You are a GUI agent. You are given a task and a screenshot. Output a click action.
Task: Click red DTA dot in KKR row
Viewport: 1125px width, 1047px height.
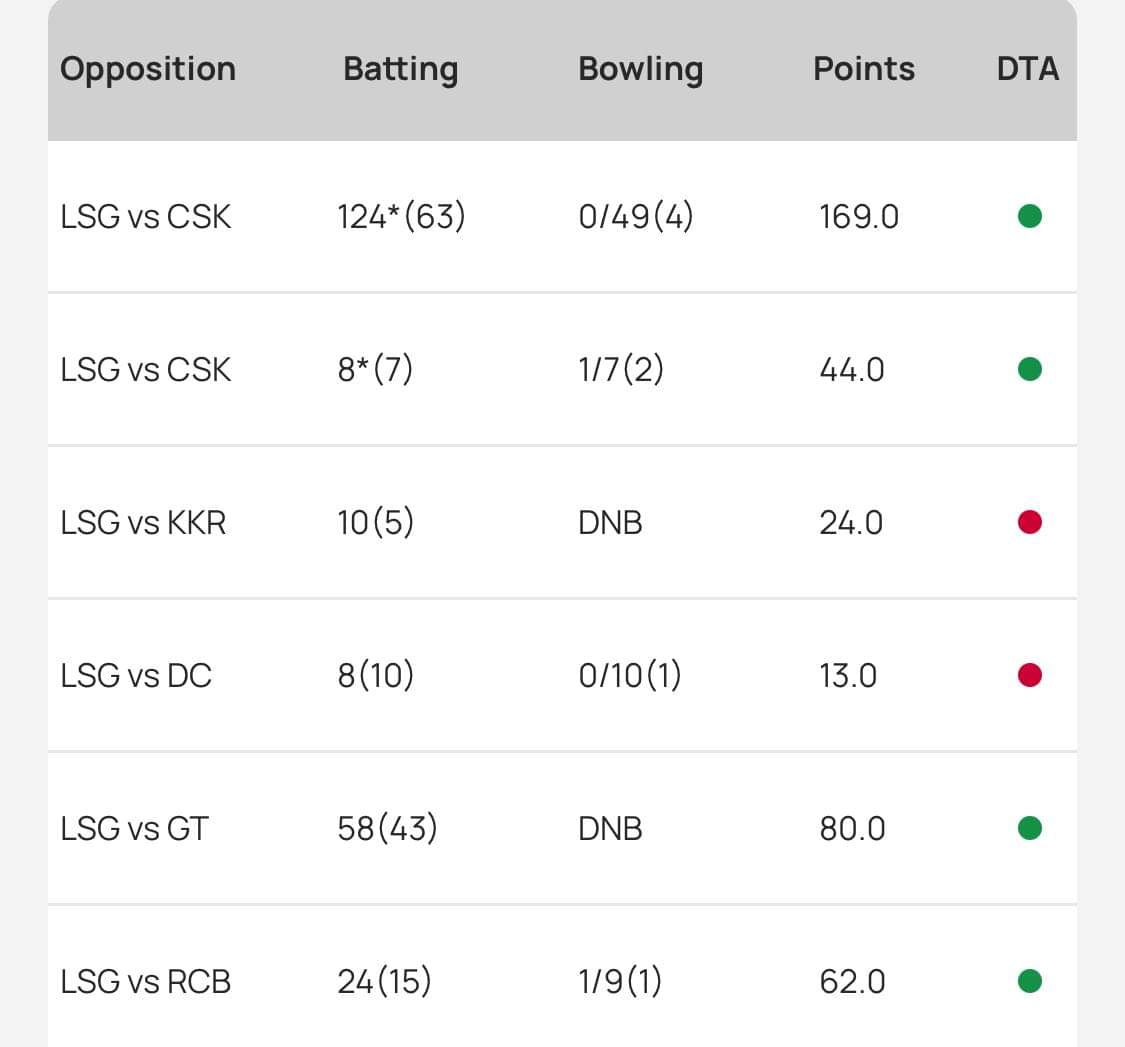point(1030,522)
